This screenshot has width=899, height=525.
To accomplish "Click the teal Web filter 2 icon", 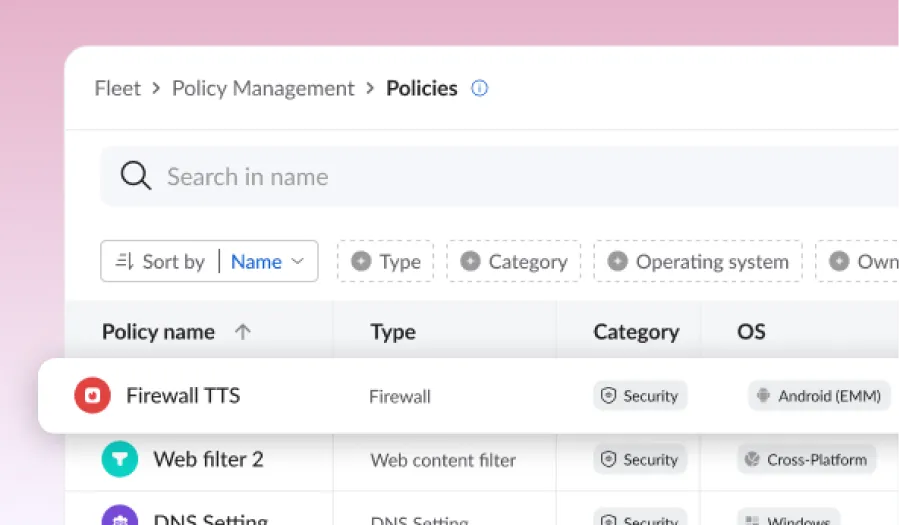I will [x=119, y=460].
